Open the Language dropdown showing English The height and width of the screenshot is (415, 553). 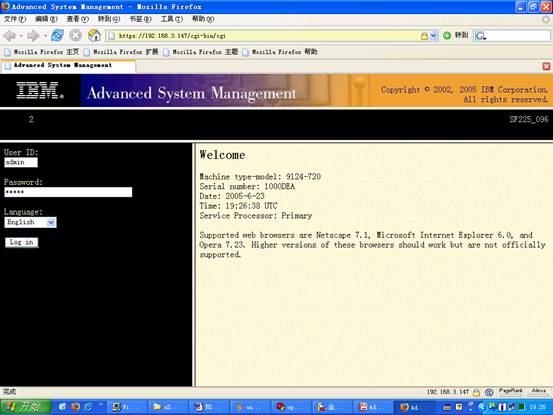tap(30, 222)
